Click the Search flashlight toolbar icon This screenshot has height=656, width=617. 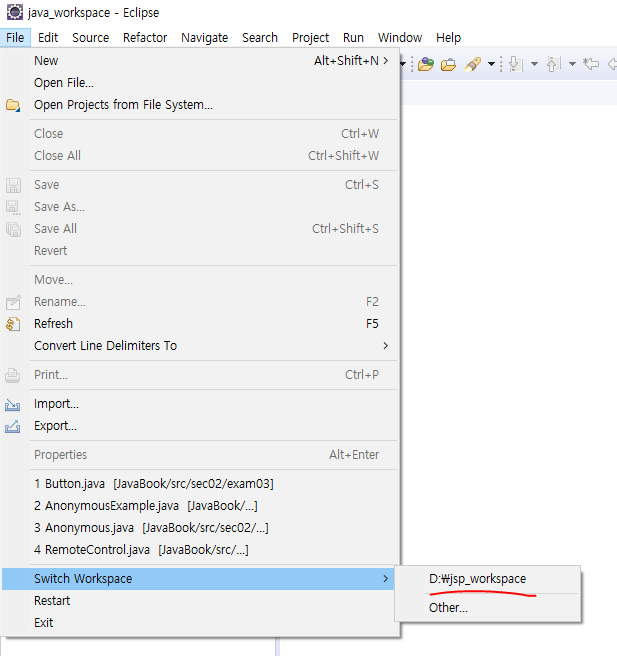pyautogui.click(x=473, y=64)
